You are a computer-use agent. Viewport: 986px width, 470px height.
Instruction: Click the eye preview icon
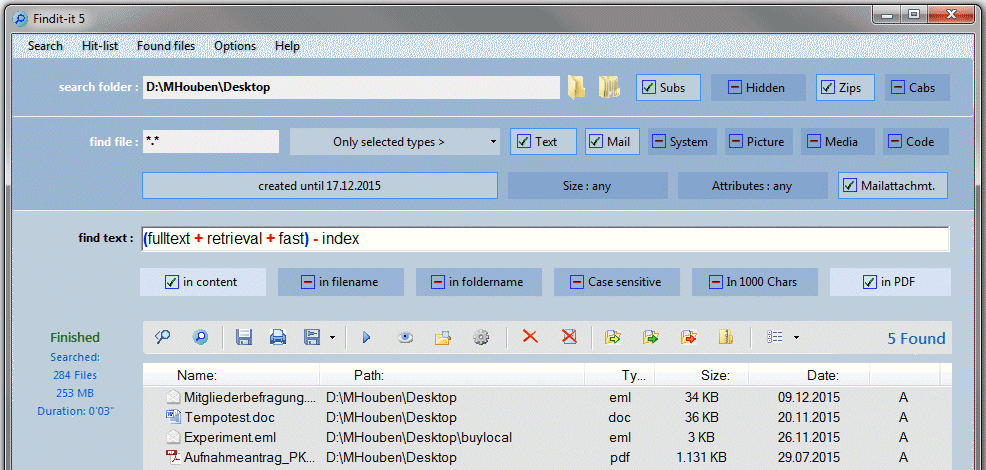click(406, 338)
